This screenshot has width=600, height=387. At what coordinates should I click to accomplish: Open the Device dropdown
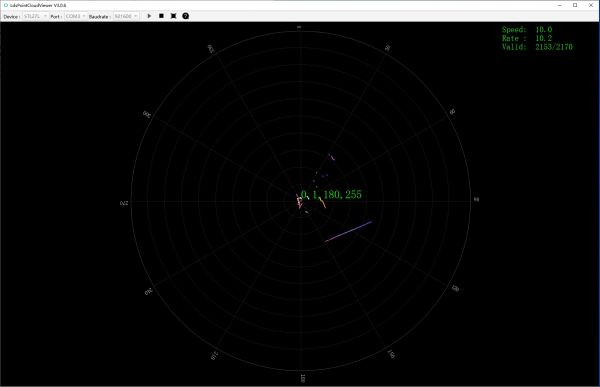point(35,16)
